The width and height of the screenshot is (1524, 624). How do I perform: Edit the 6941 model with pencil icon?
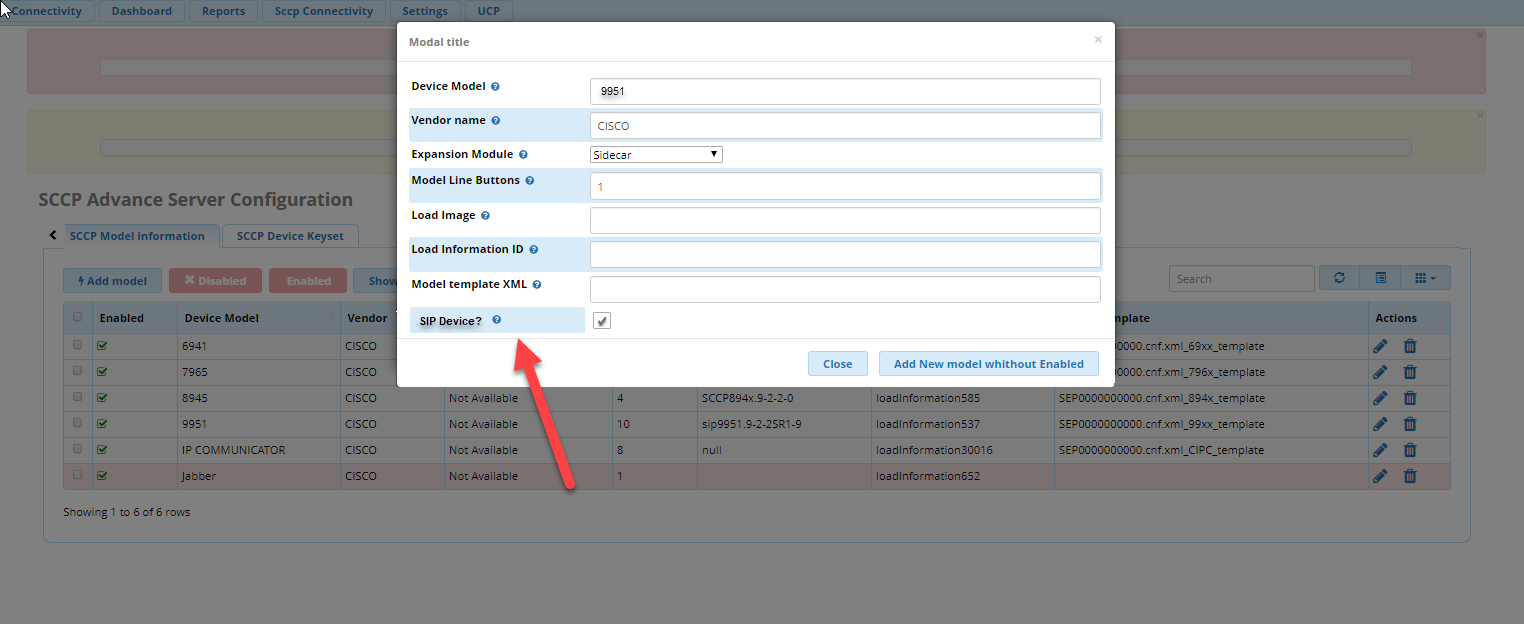click(x=1380, y=345)
